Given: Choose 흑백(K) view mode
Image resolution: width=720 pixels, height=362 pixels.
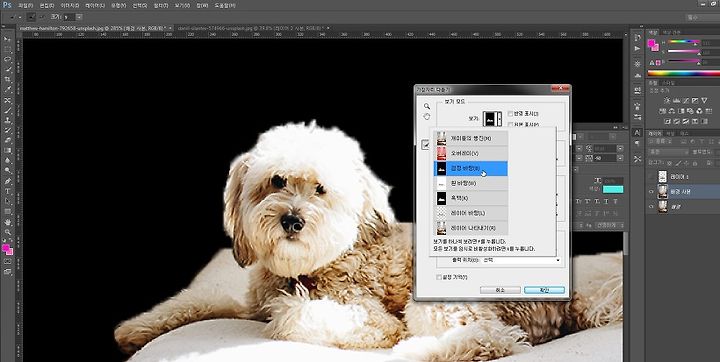Looking at the screenshot, I should point(471,198).
